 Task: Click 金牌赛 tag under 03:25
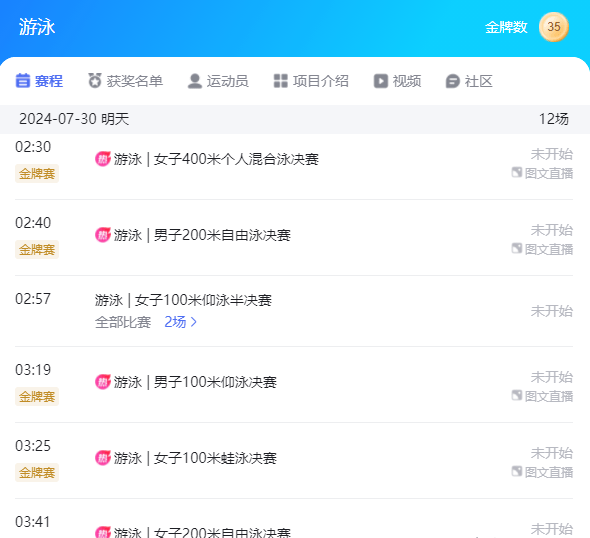pos(37,473)
